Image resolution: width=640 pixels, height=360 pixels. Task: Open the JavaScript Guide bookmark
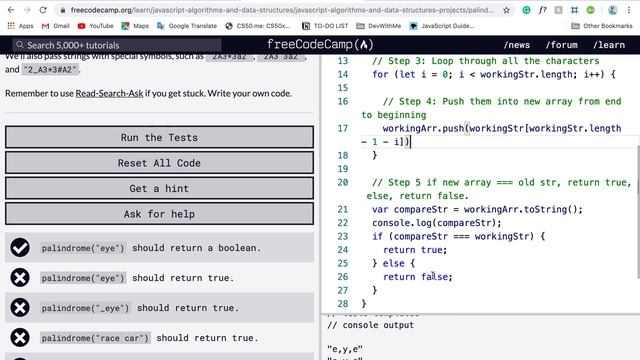442,26
